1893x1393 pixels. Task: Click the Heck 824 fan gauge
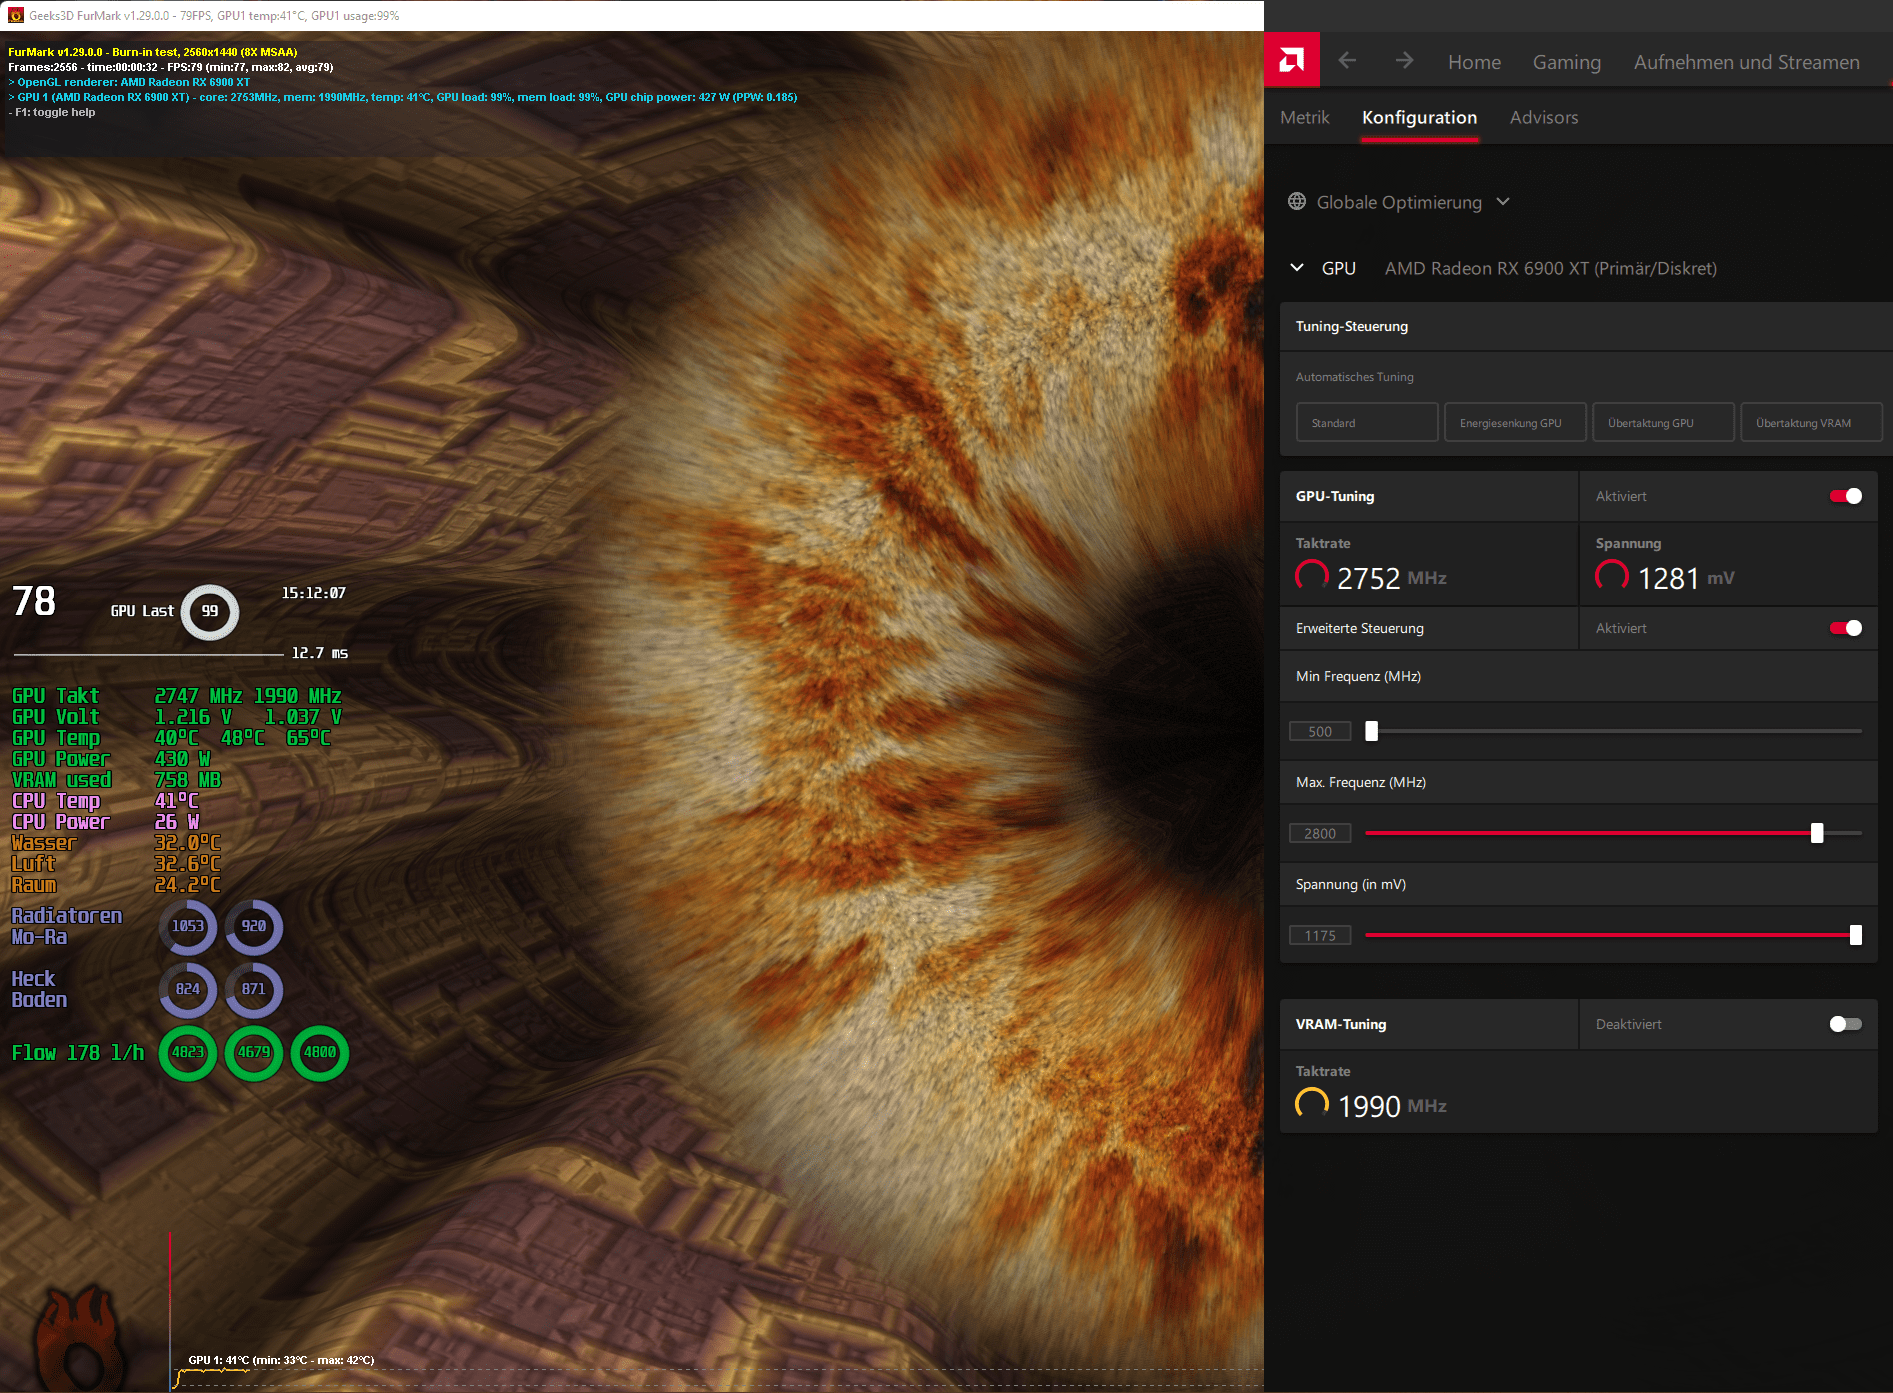point(188,990)
